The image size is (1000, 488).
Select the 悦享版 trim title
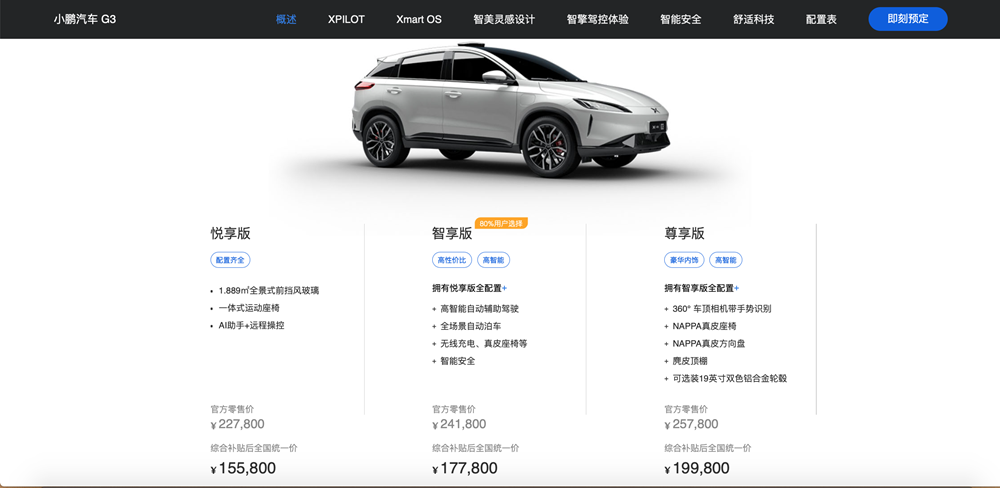pyautogui.click(x=230, y=233)
